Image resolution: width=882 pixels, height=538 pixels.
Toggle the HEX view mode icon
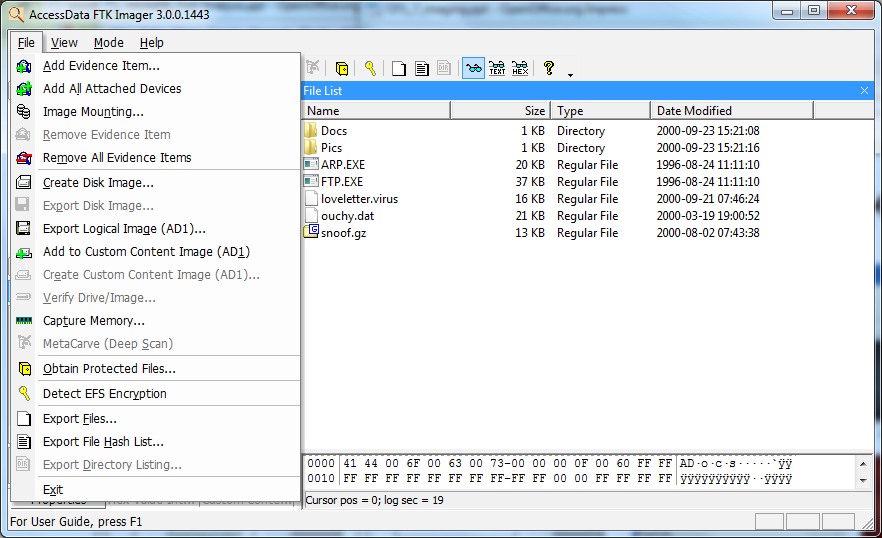pyautogui.click(x=520, y=69)
